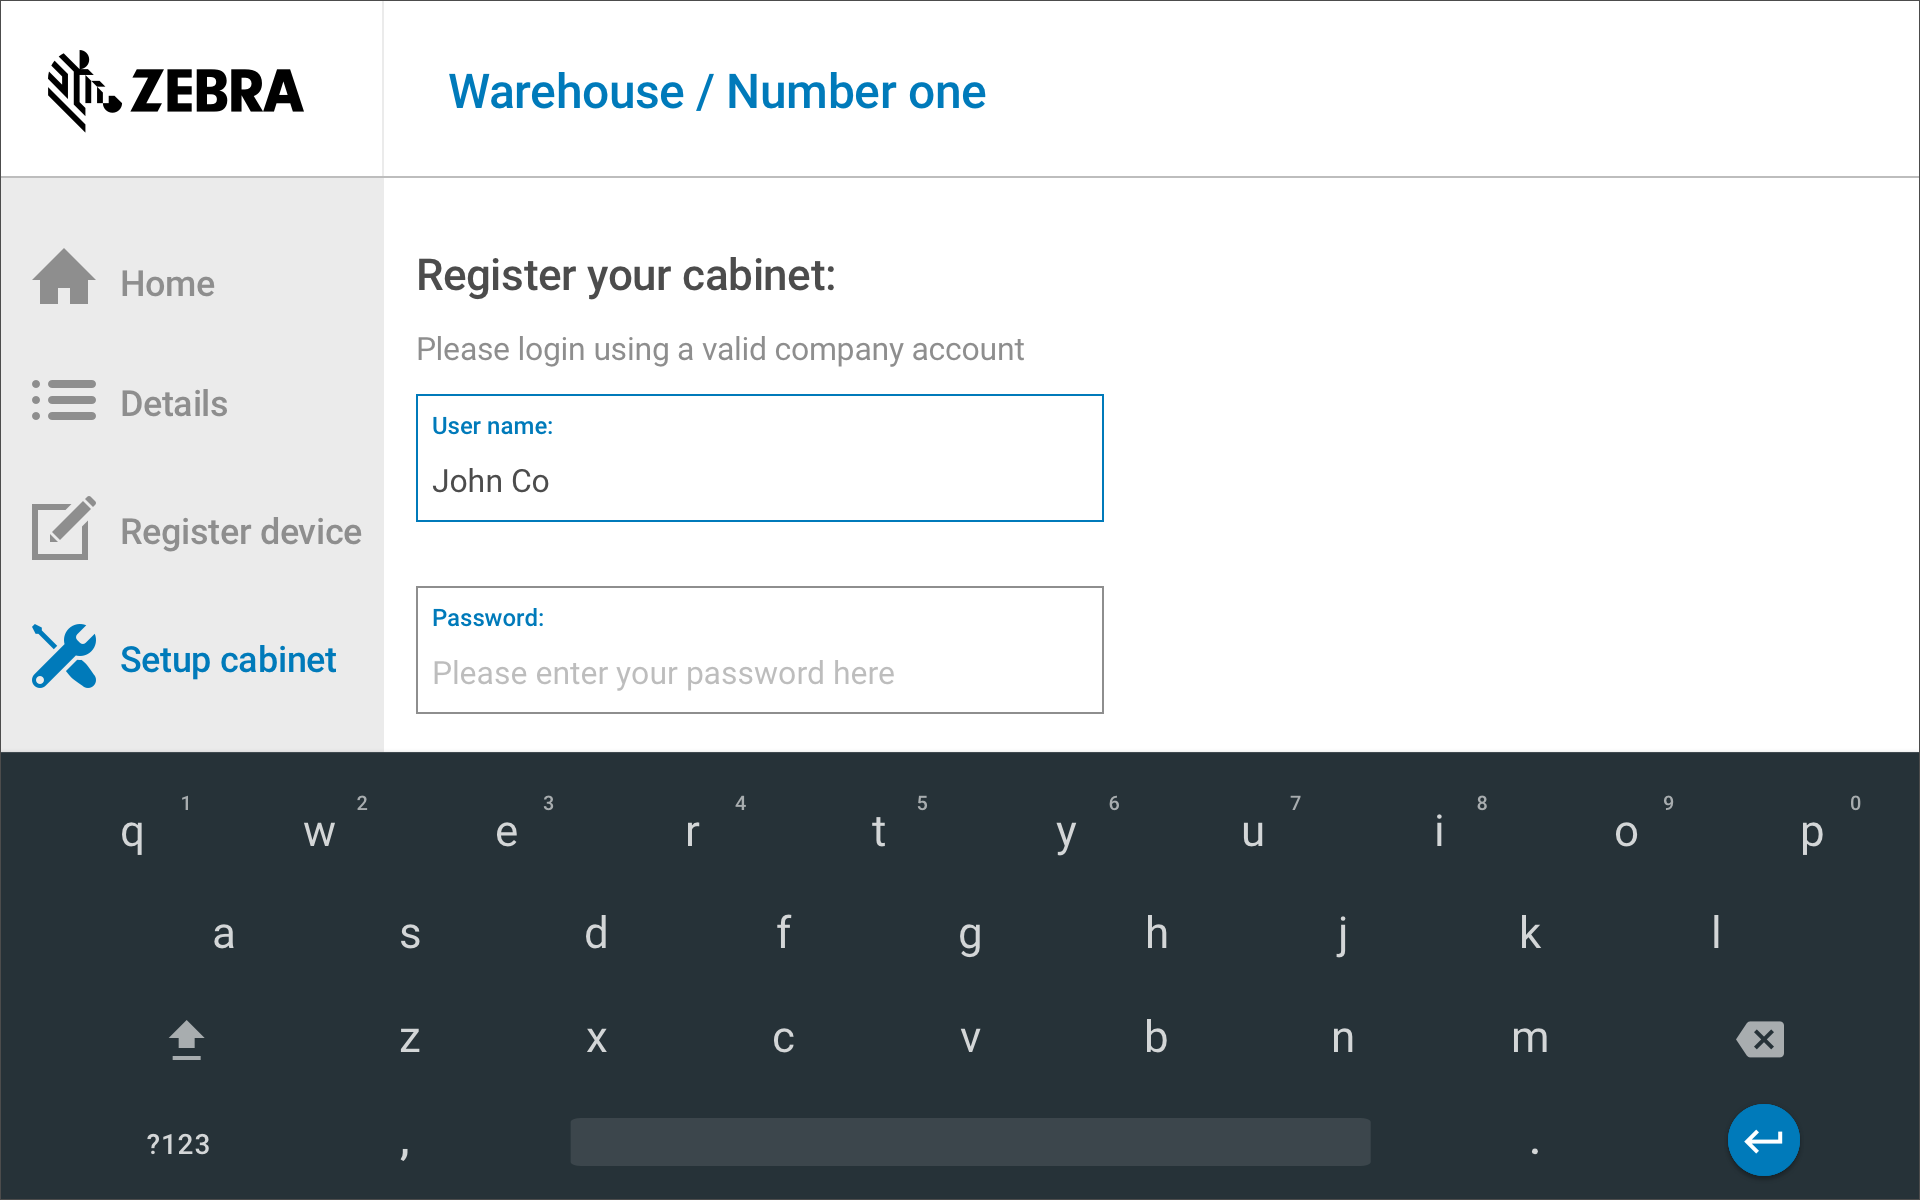The image size is (1920, 1200).
Task: Click the Home house icon
Action: (x=64, y=277)
